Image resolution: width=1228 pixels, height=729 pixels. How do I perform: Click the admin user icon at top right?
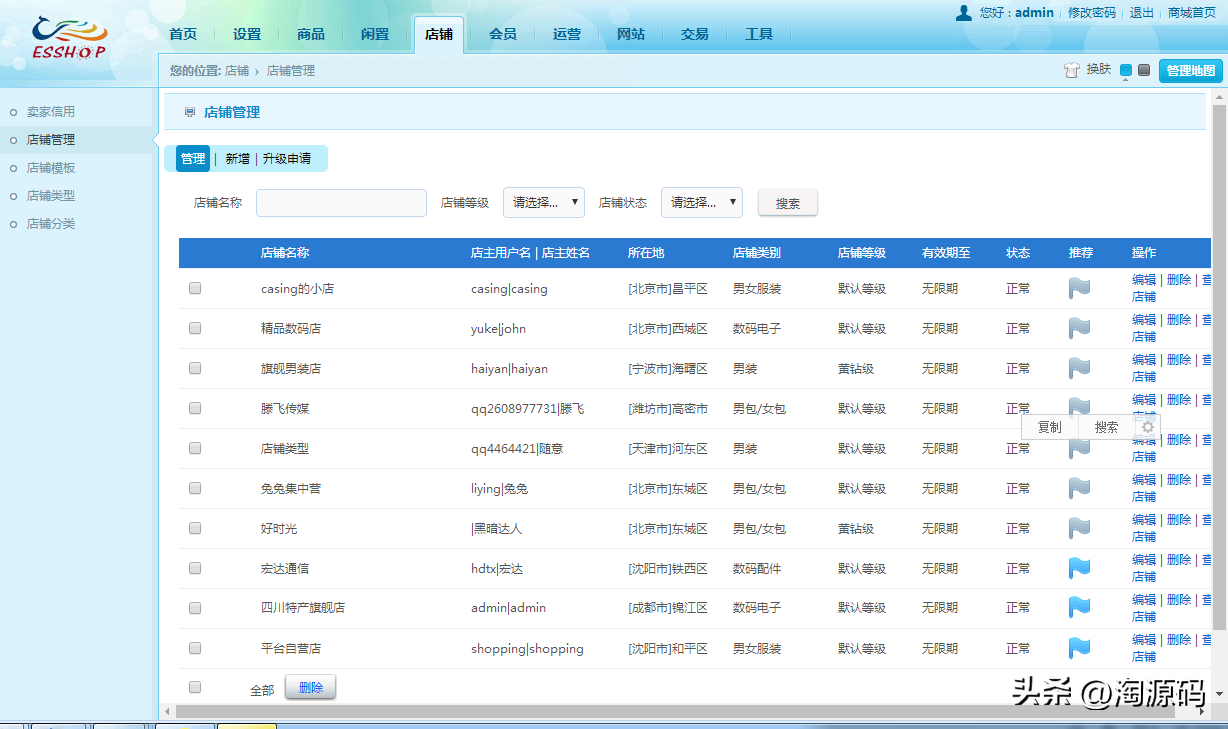(962, 13)
